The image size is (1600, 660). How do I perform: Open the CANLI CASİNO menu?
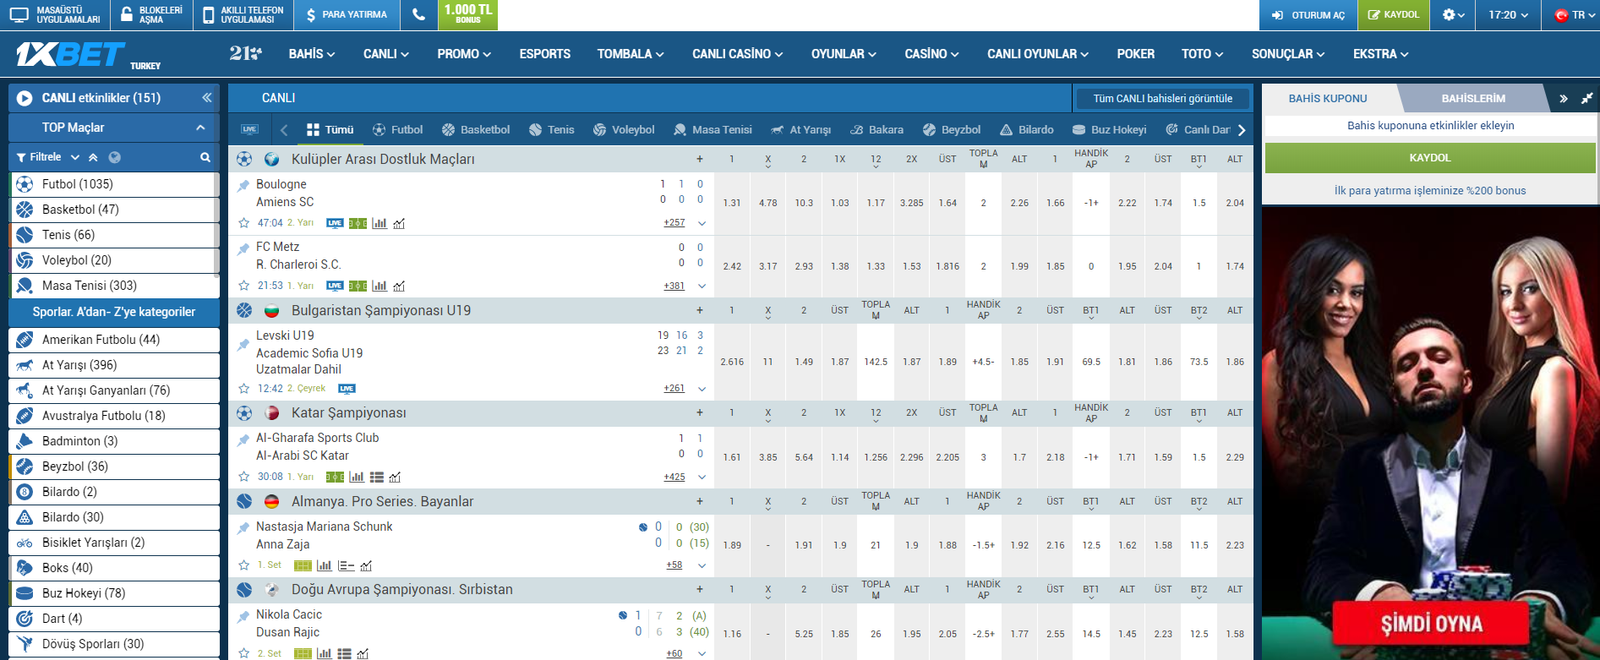coord(737,54)
